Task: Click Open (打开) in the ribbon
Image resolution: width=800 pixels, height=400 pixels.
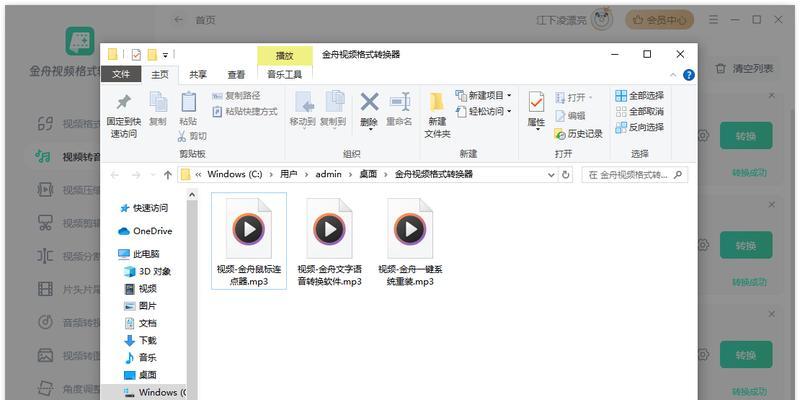Action: [x=573, y=97]
